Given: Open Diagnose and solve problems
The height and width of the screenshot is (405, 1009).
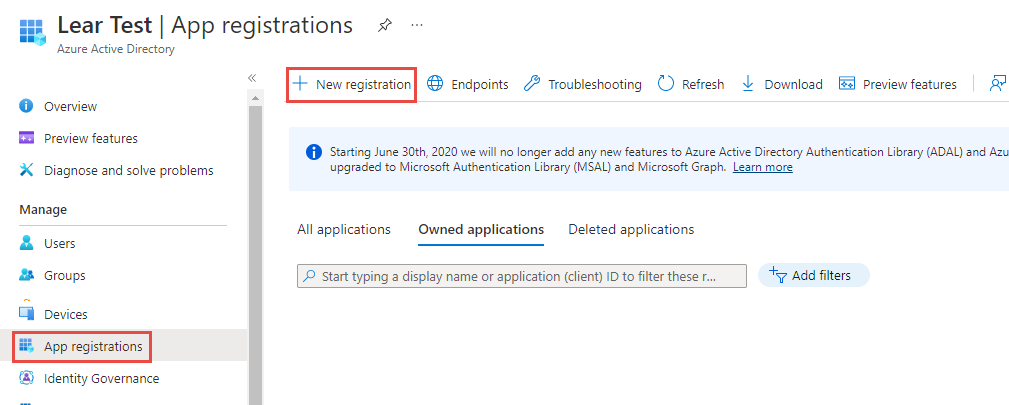Looking at the screenshot, I should tap(129, 171).
